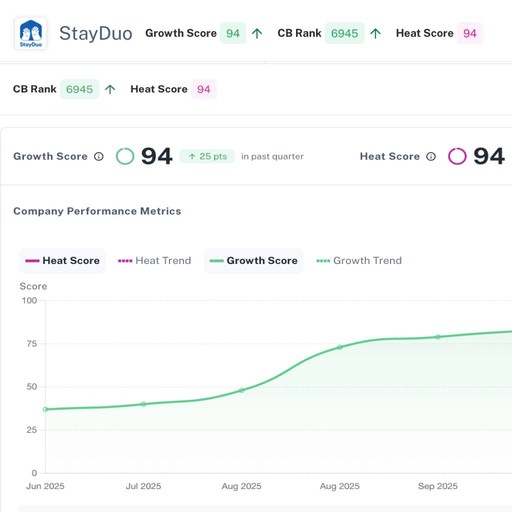512x512 pixels.
Task: Click the Growth Score 94 badge in header
Action: click(x=233, y=33)
